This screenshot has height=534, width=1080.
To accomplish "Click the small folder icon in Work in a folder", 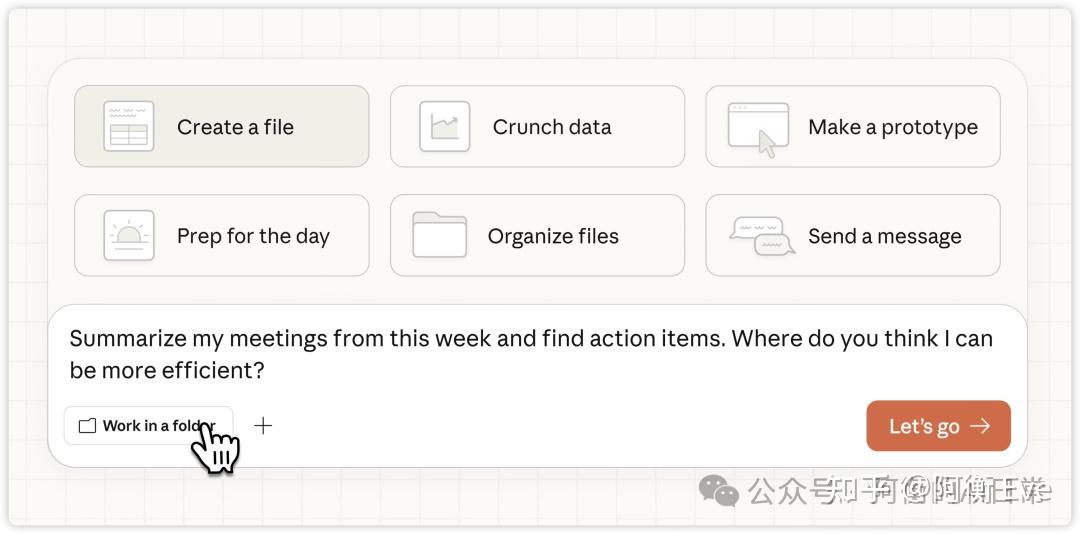I will pos(87,426).
